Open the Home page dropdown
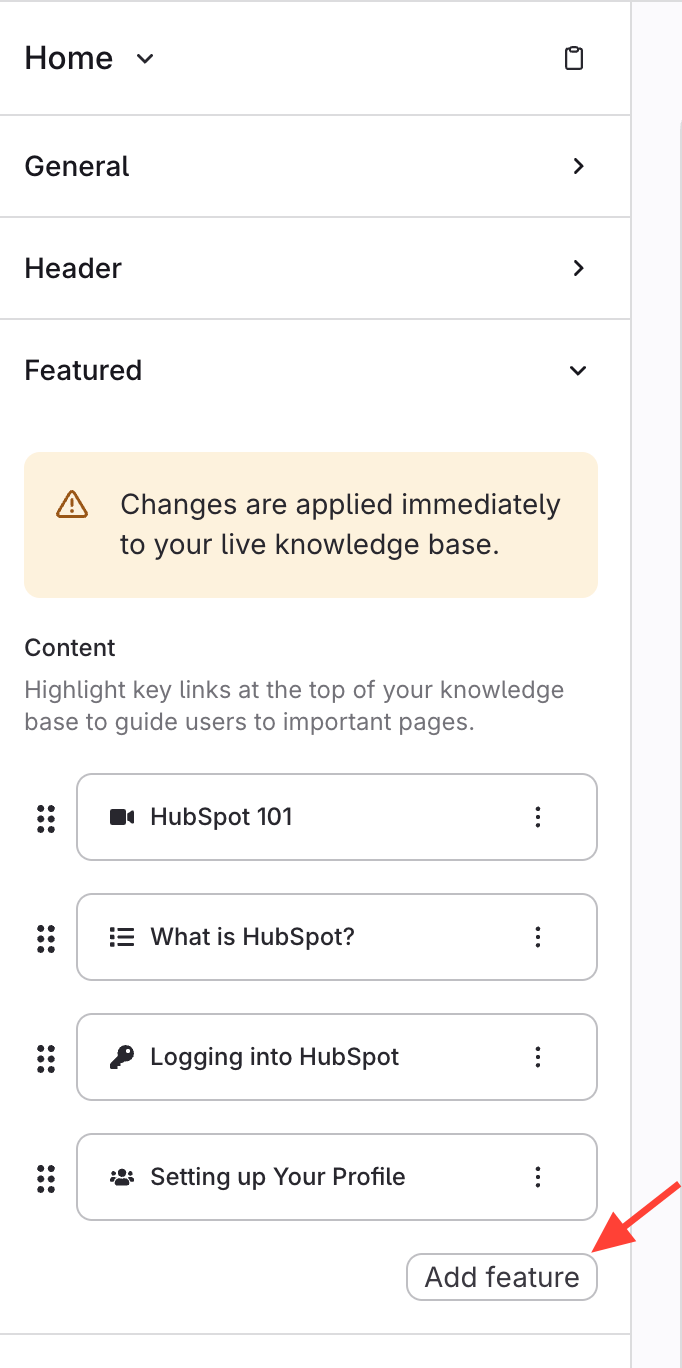The width and height of the screenshot is (682, 1368). click(x=145, y=59)
